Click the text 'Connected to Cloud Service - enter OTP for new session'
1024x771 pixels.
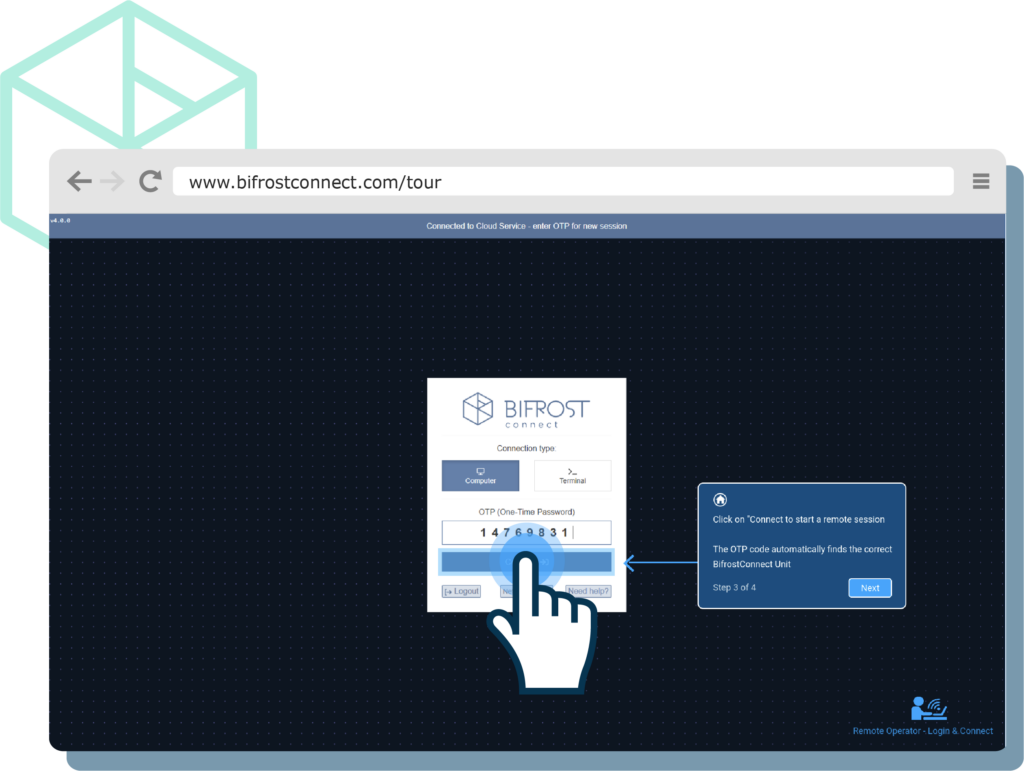click(x=526, y=226)
